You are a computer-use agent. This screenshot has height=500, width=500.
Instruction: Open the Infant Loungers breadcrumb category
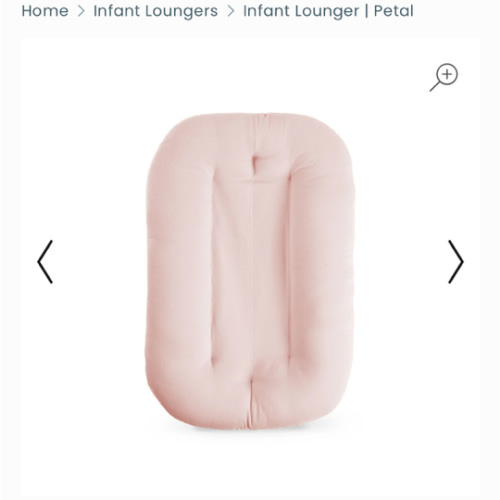pyautogui.click(x=155, y=11)
